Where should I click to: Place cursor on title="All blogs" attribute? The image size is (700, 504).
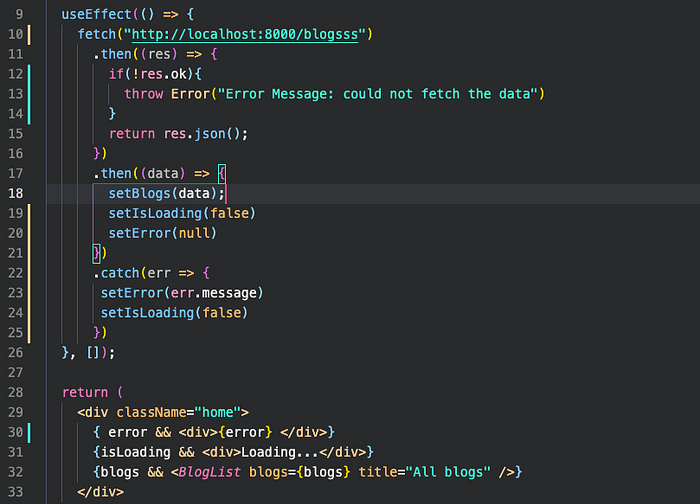pos(425,472)
